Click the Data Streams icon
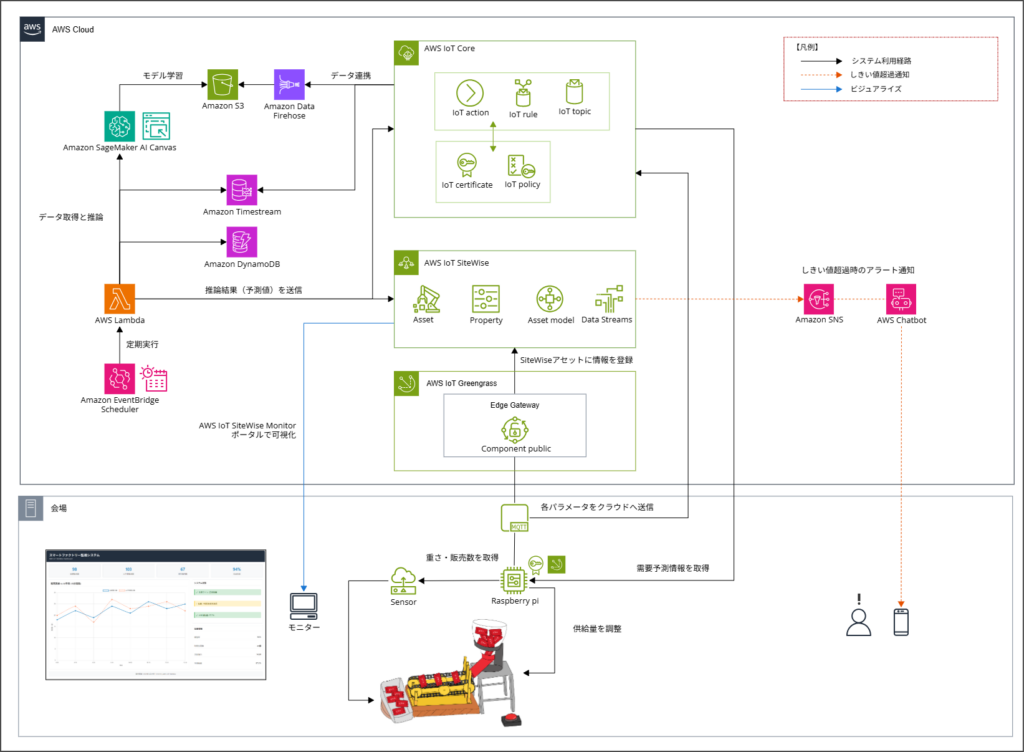Viewport: 1024px width, 752px height. click(x=608, y=299)
